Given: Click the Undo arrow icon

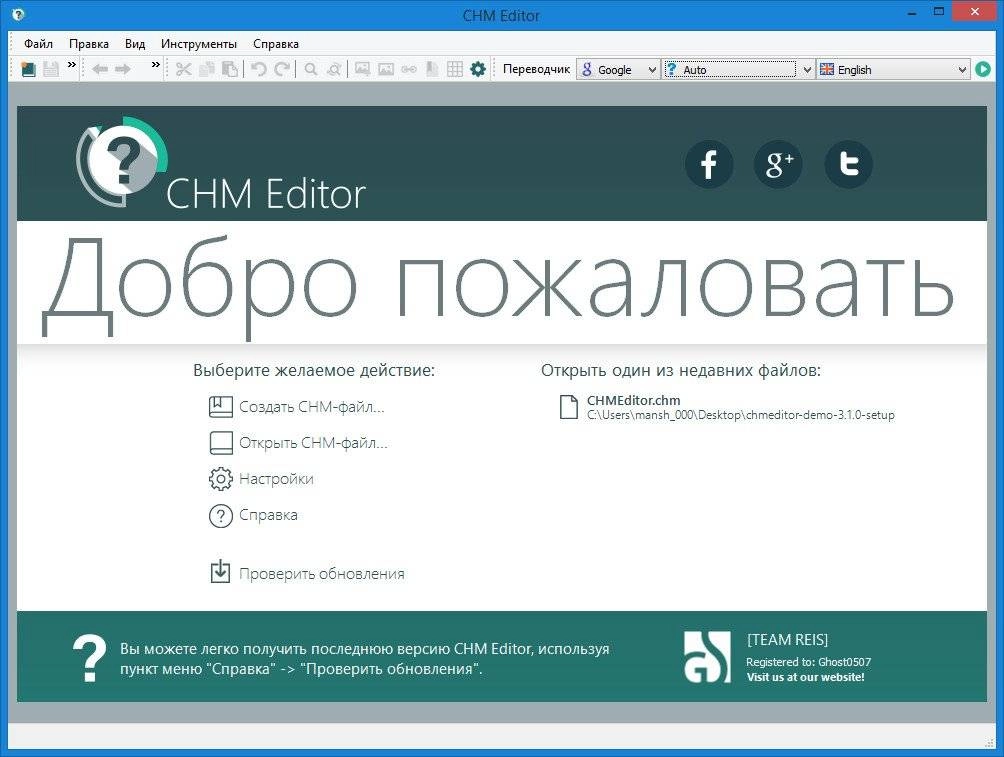Looking at the screenshot, I should point(259,69).
